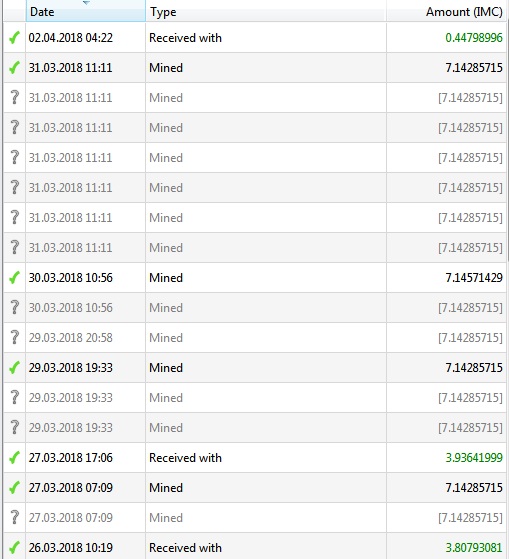This screenshot has height=559, width=509.
Task: Click the green checkmark on 29.03.2018 19:33 mined row
Action: tap(14, 367)
